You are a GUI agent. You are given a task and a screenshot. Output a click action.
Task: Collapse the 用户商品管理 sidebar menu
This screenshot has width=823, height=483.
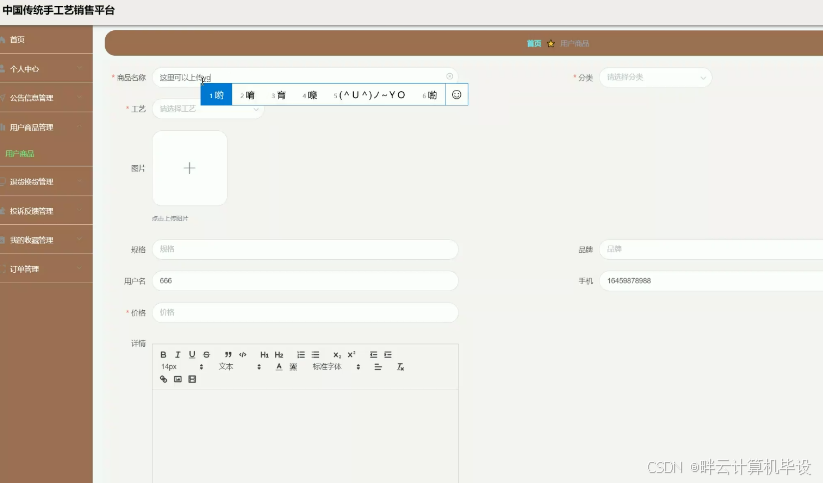point(46,127)
